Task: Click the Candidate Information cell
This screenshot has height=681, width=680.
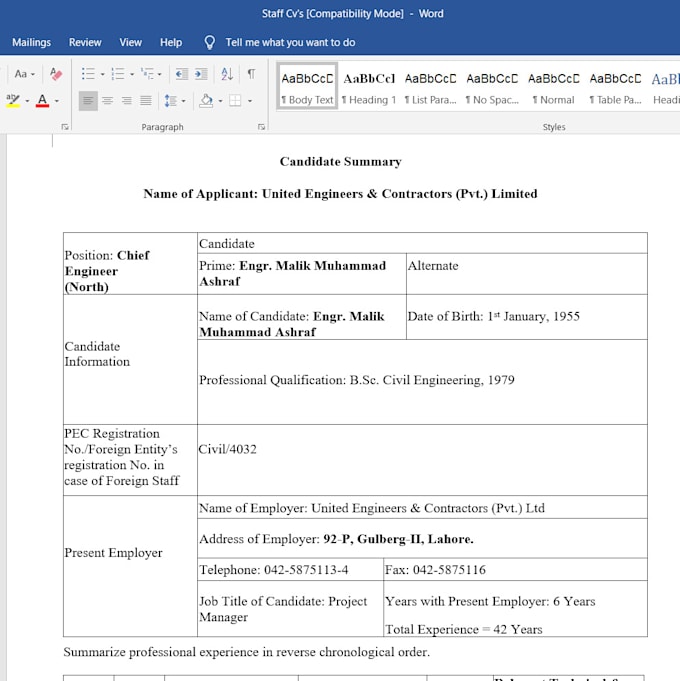Action: coord(130,360)
